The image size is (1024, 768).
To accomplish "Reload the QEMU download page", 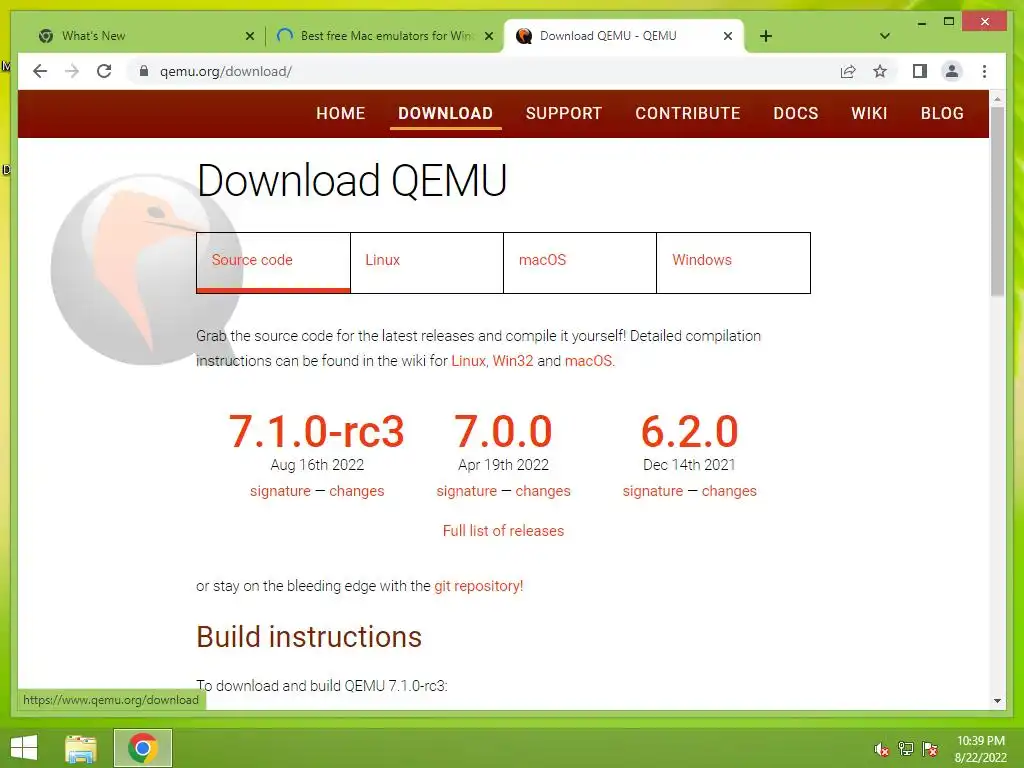I will tap(104, 71).
